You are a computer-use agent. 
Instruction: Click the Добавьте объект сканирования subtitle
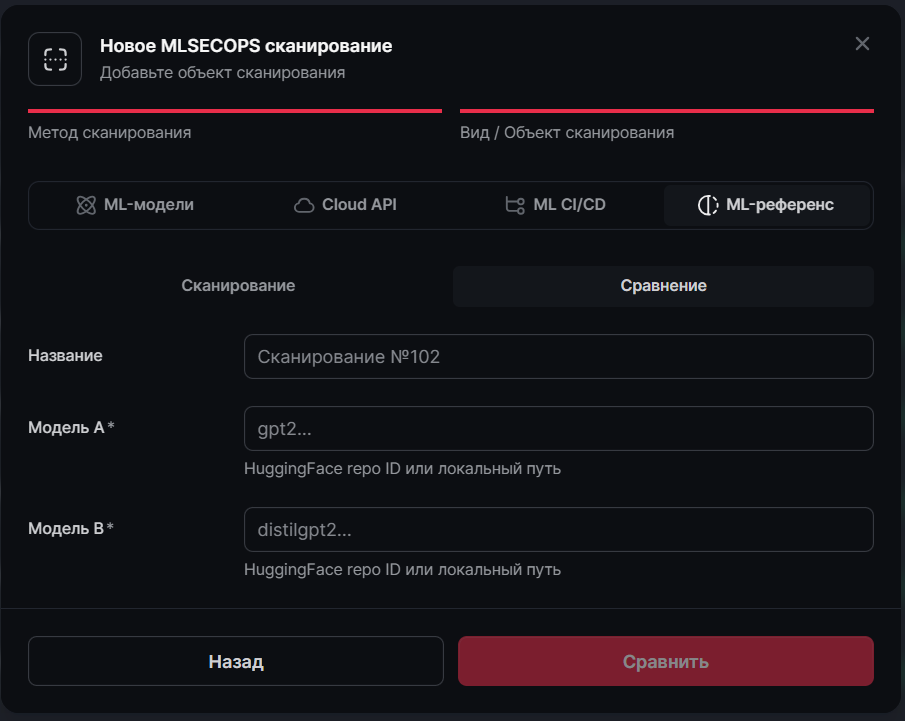[222, 73]
